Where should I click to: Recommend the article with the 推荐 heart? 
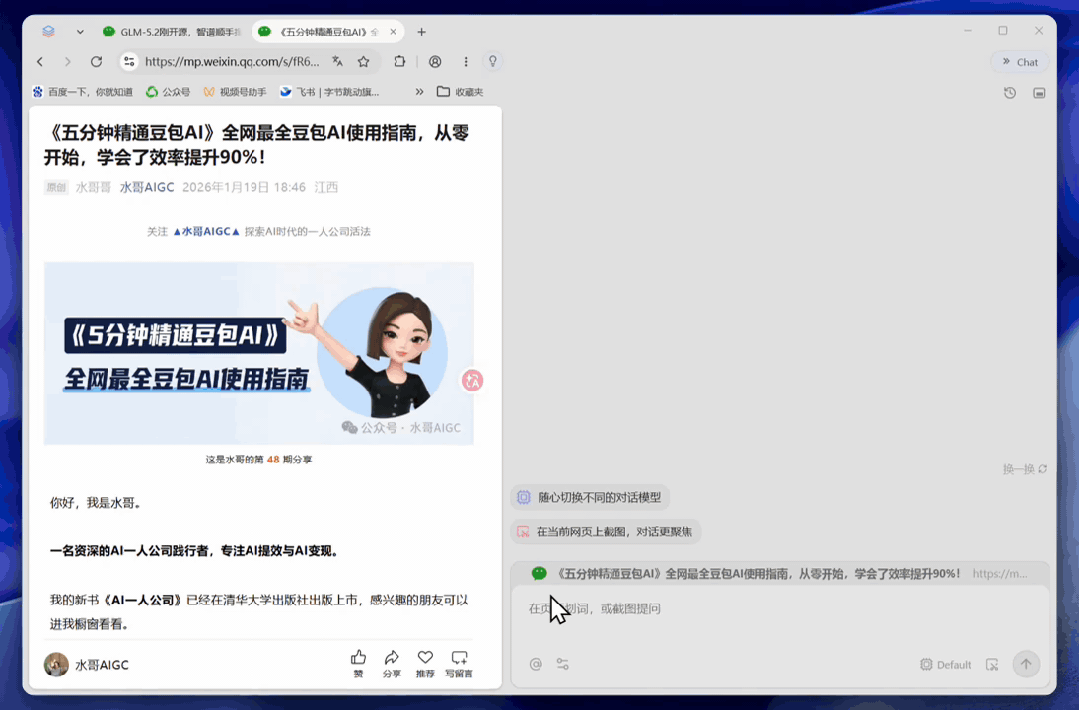[425, 664]
